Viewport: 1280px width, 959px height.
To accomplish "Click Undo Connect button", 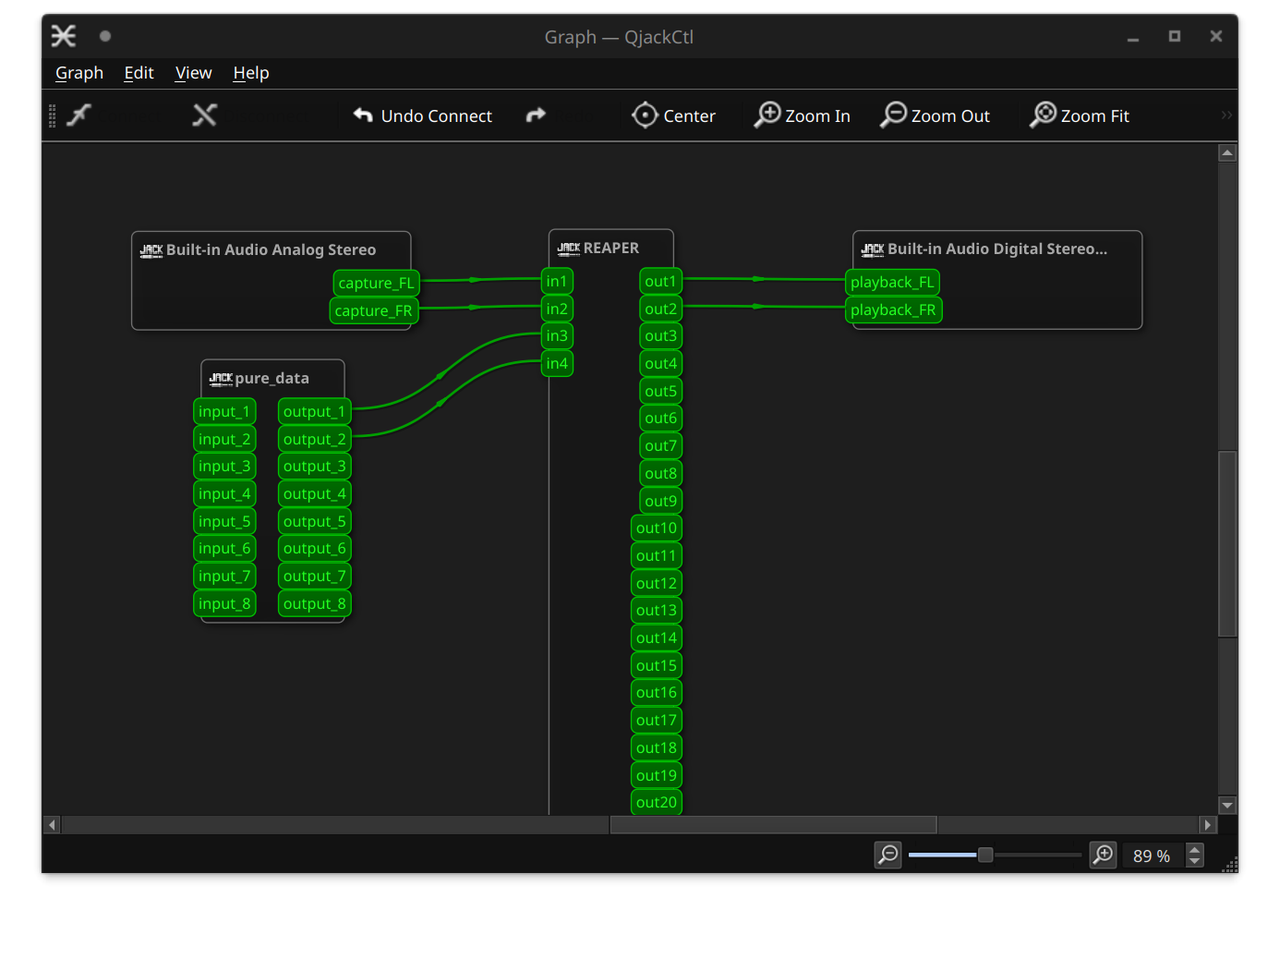I will [422, 115].
